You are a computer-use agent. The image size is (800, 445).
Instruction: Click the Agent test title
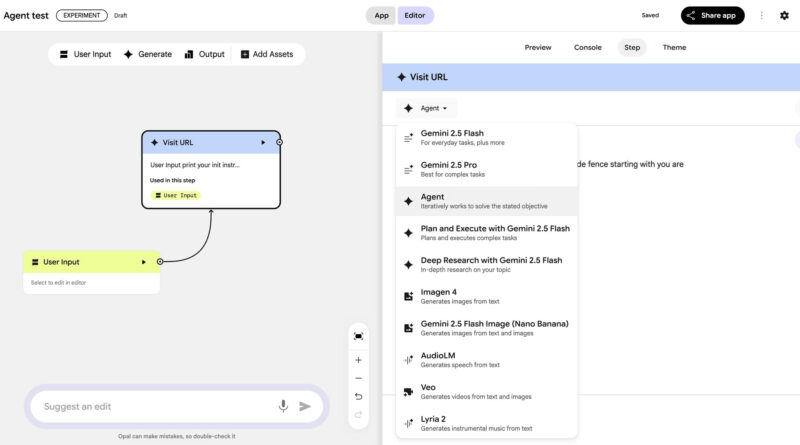click(x=26, y=16)
